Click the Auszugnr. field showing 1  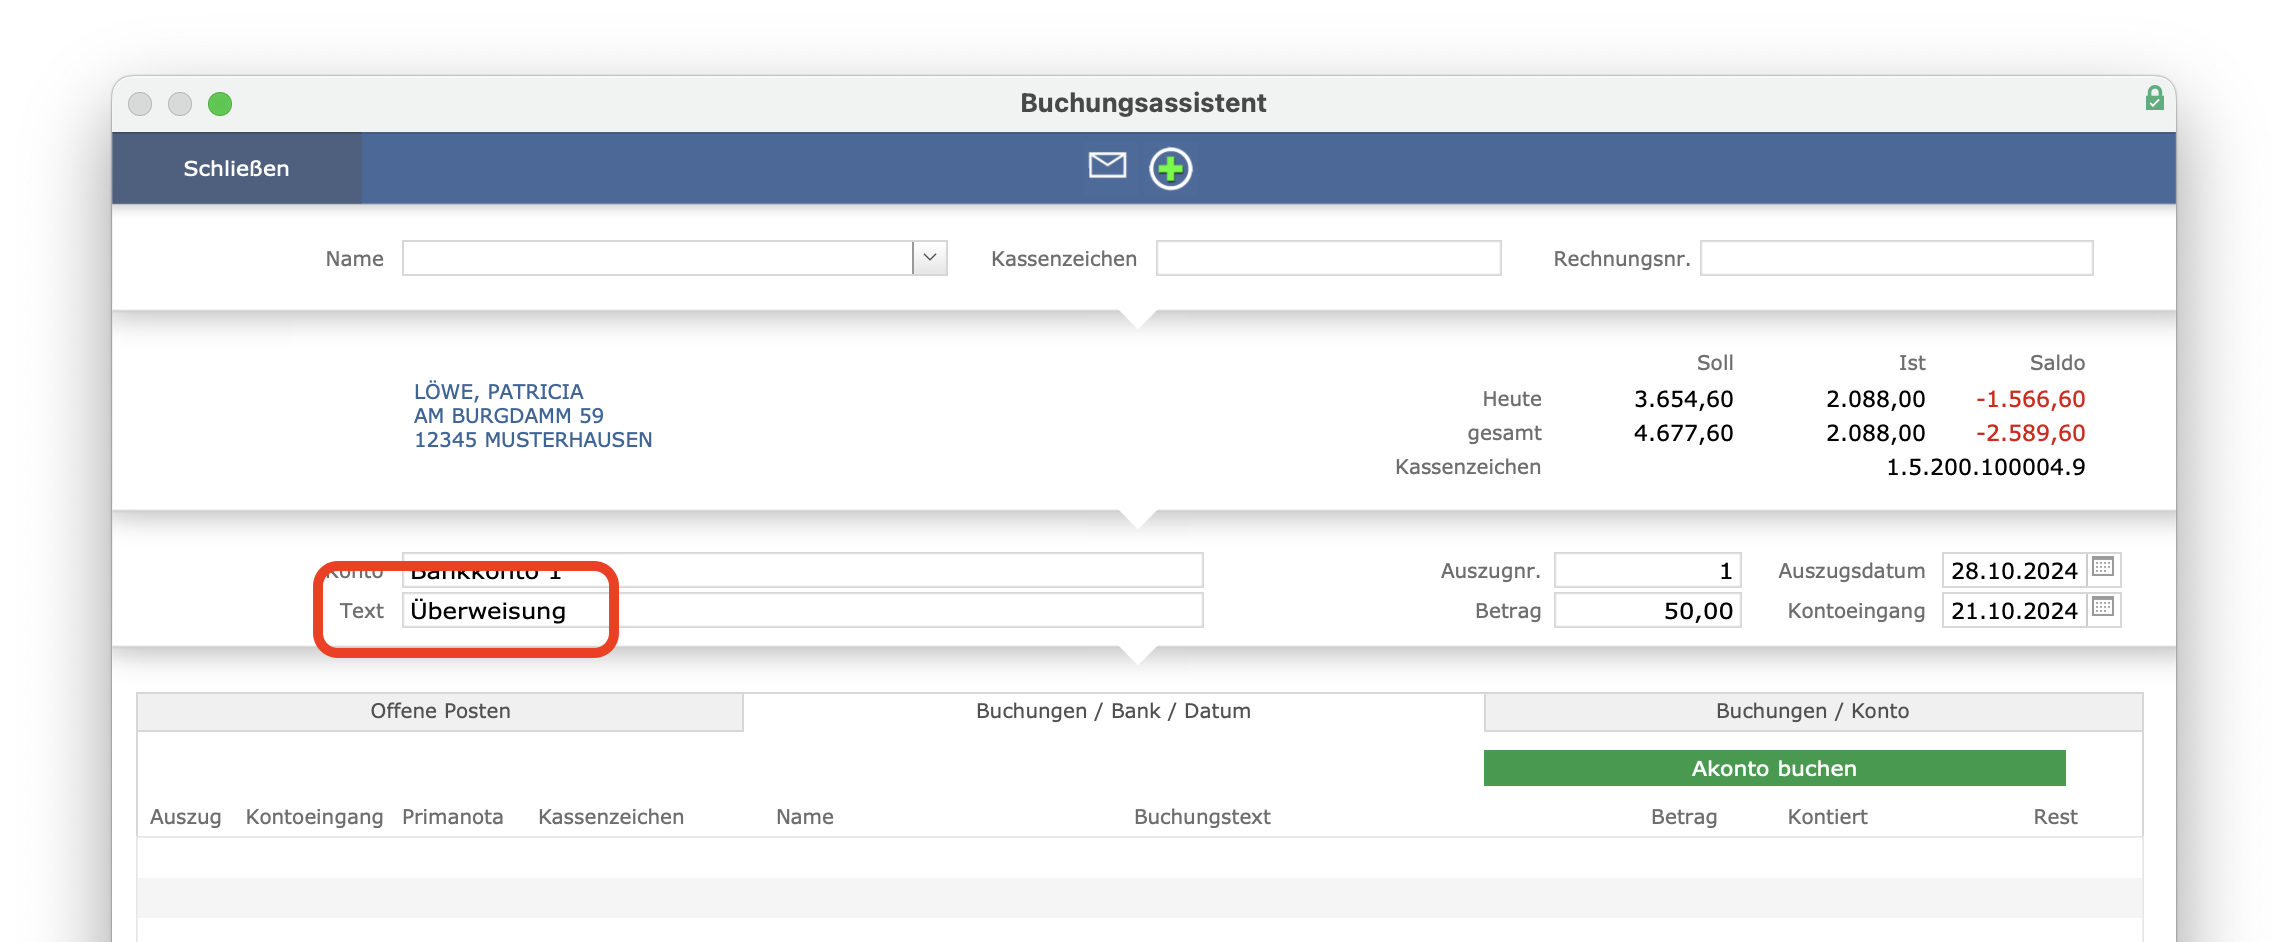pyautogui.click(x=1647, y=570)
